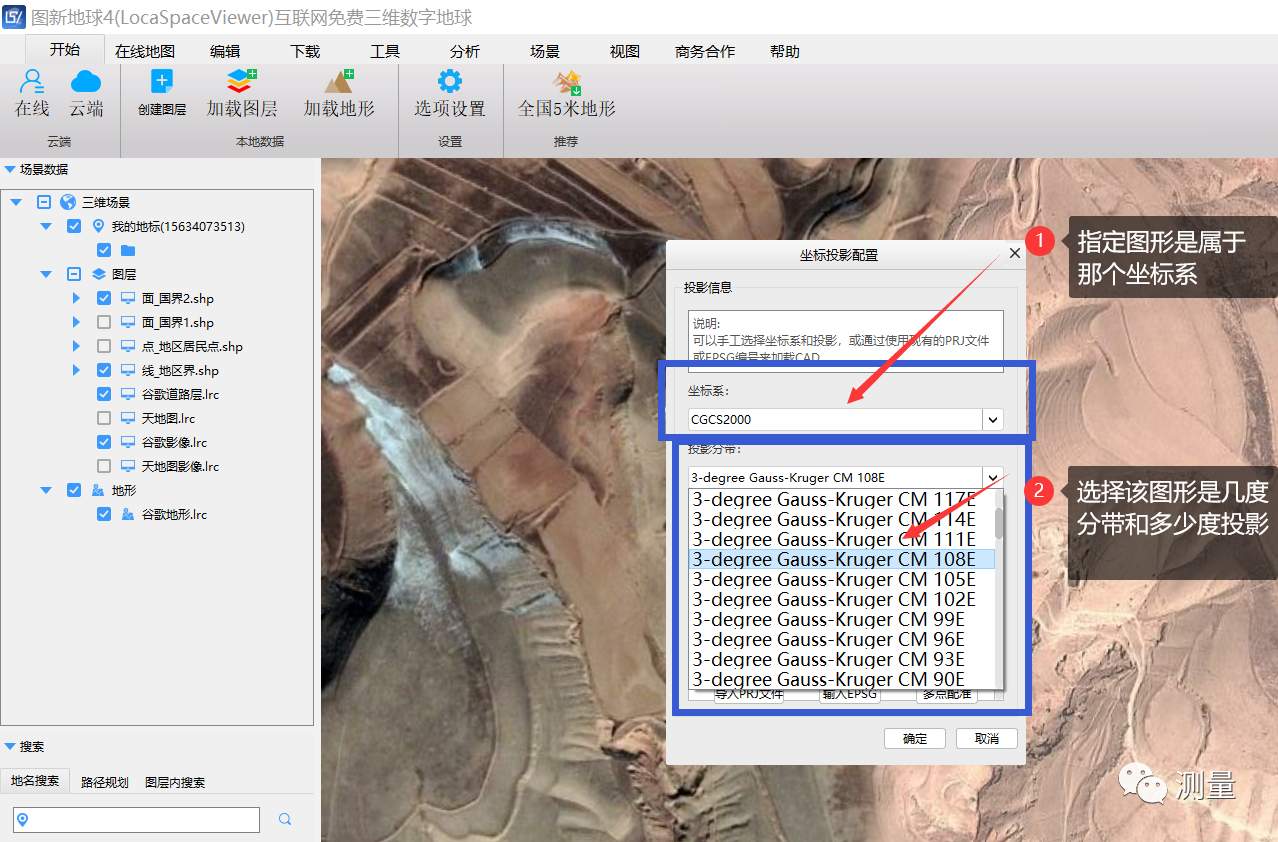Image resolution: width=1278 pixels, height=842 pixels.
Task: Confirm with the 确定 button
Action: [x=915, y=738]
